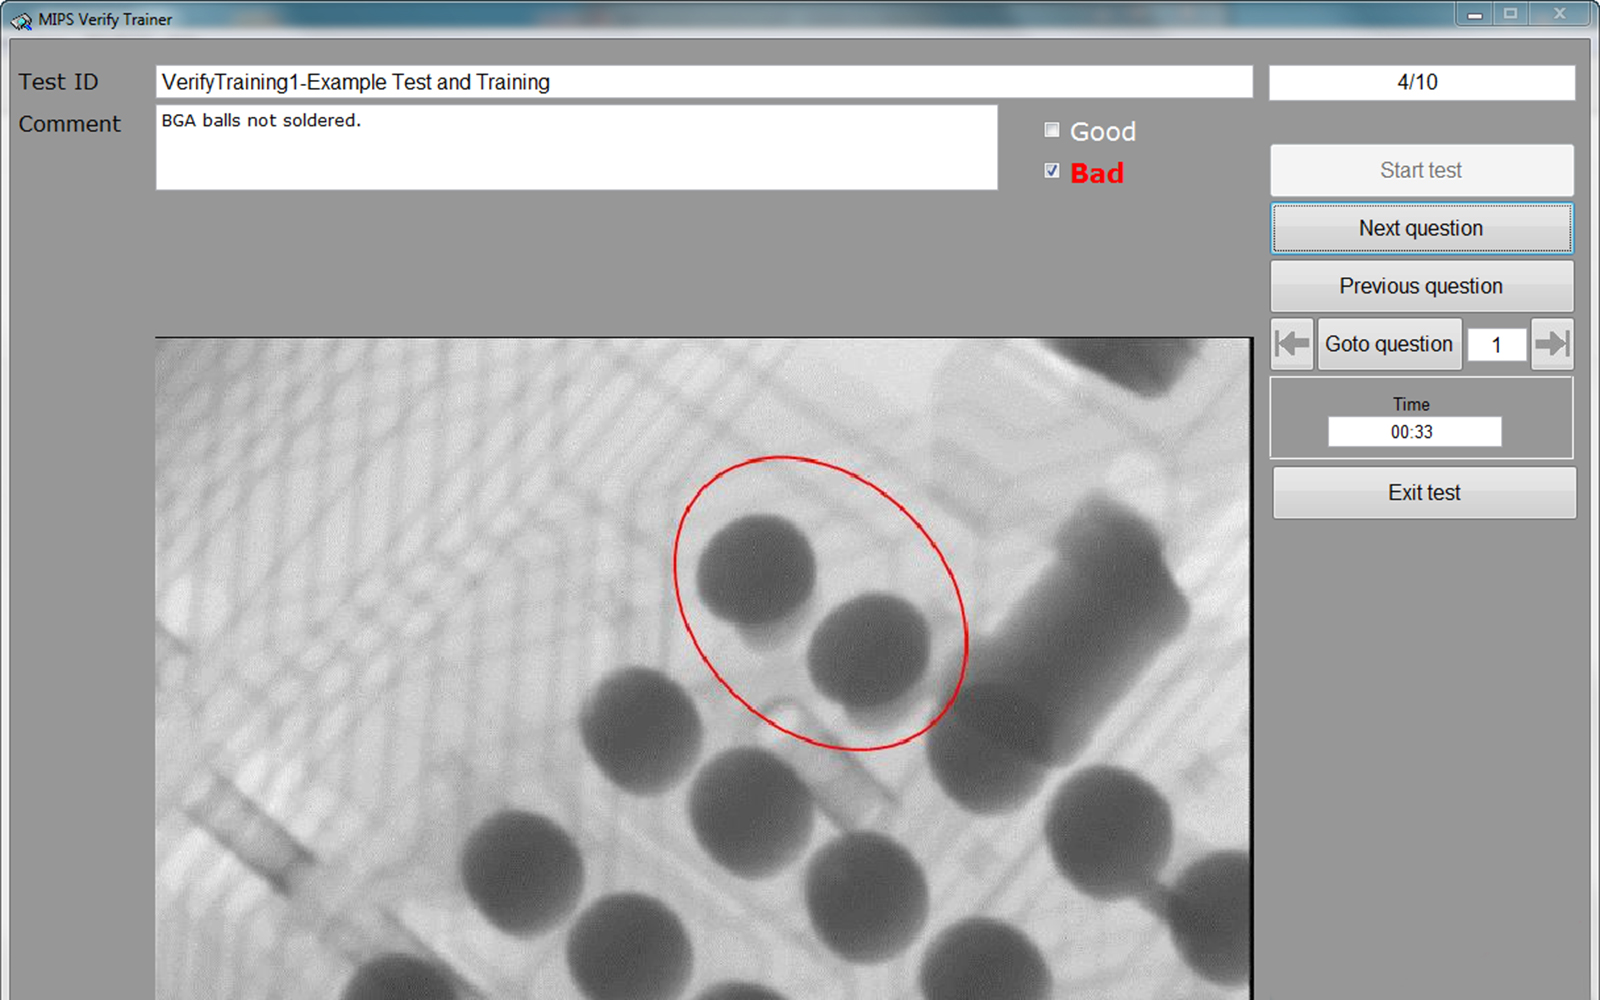This screenshot has height=1000, width=1600.
Task: Jump to last question with right arrow icon
Action: [1552, 344]
